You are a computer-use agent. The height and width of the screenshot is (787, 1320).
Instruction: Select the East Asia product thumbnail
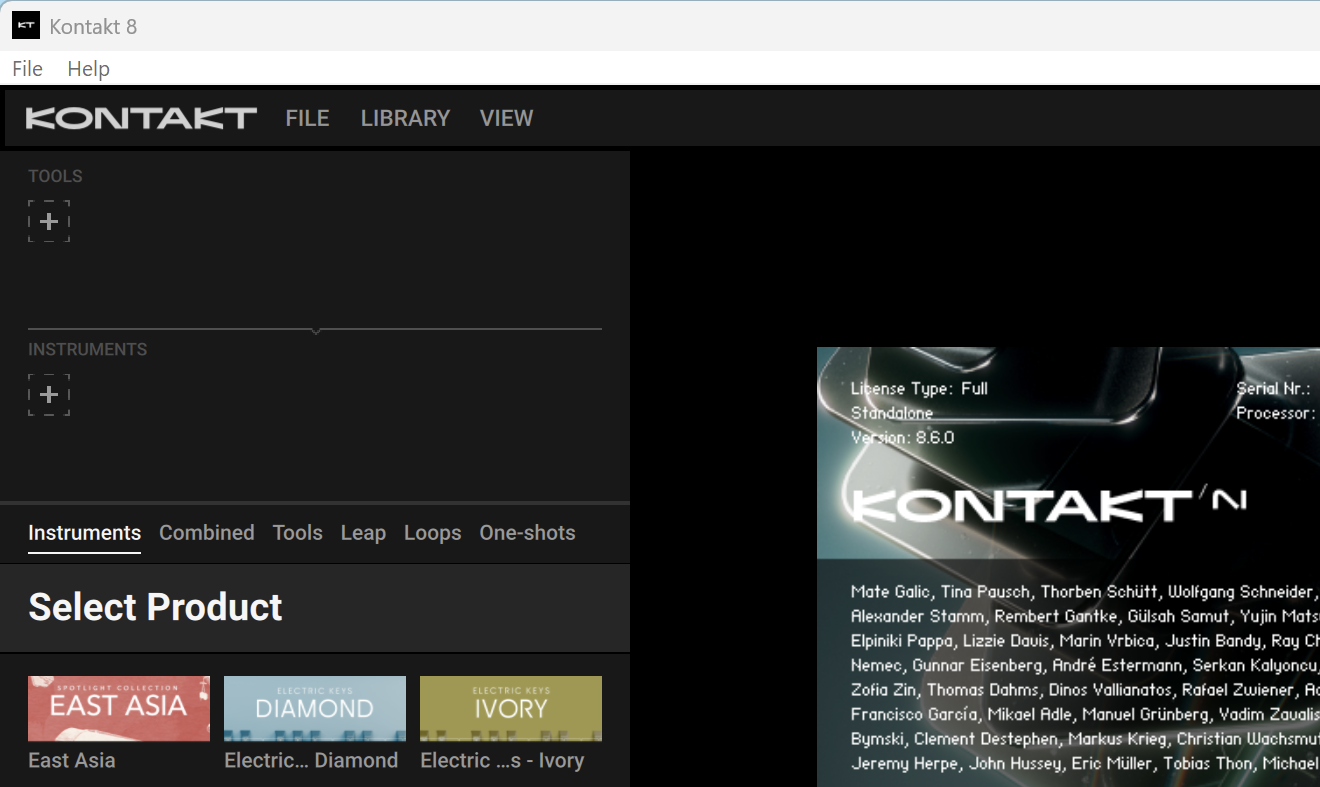119,708
